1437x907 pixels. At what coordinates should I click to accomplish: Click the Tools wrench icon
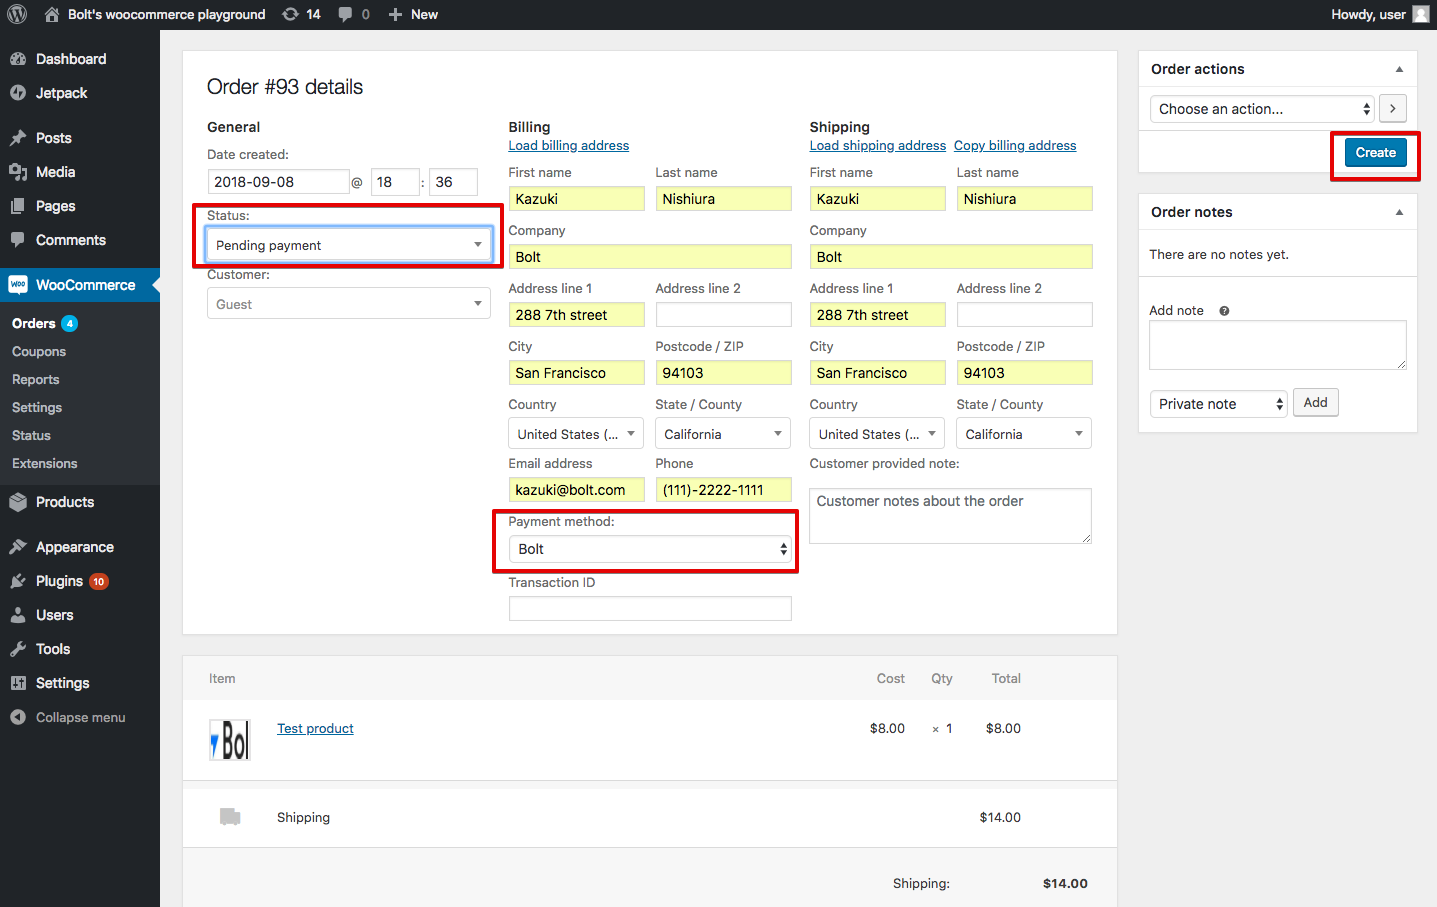[x=18, y=649]
